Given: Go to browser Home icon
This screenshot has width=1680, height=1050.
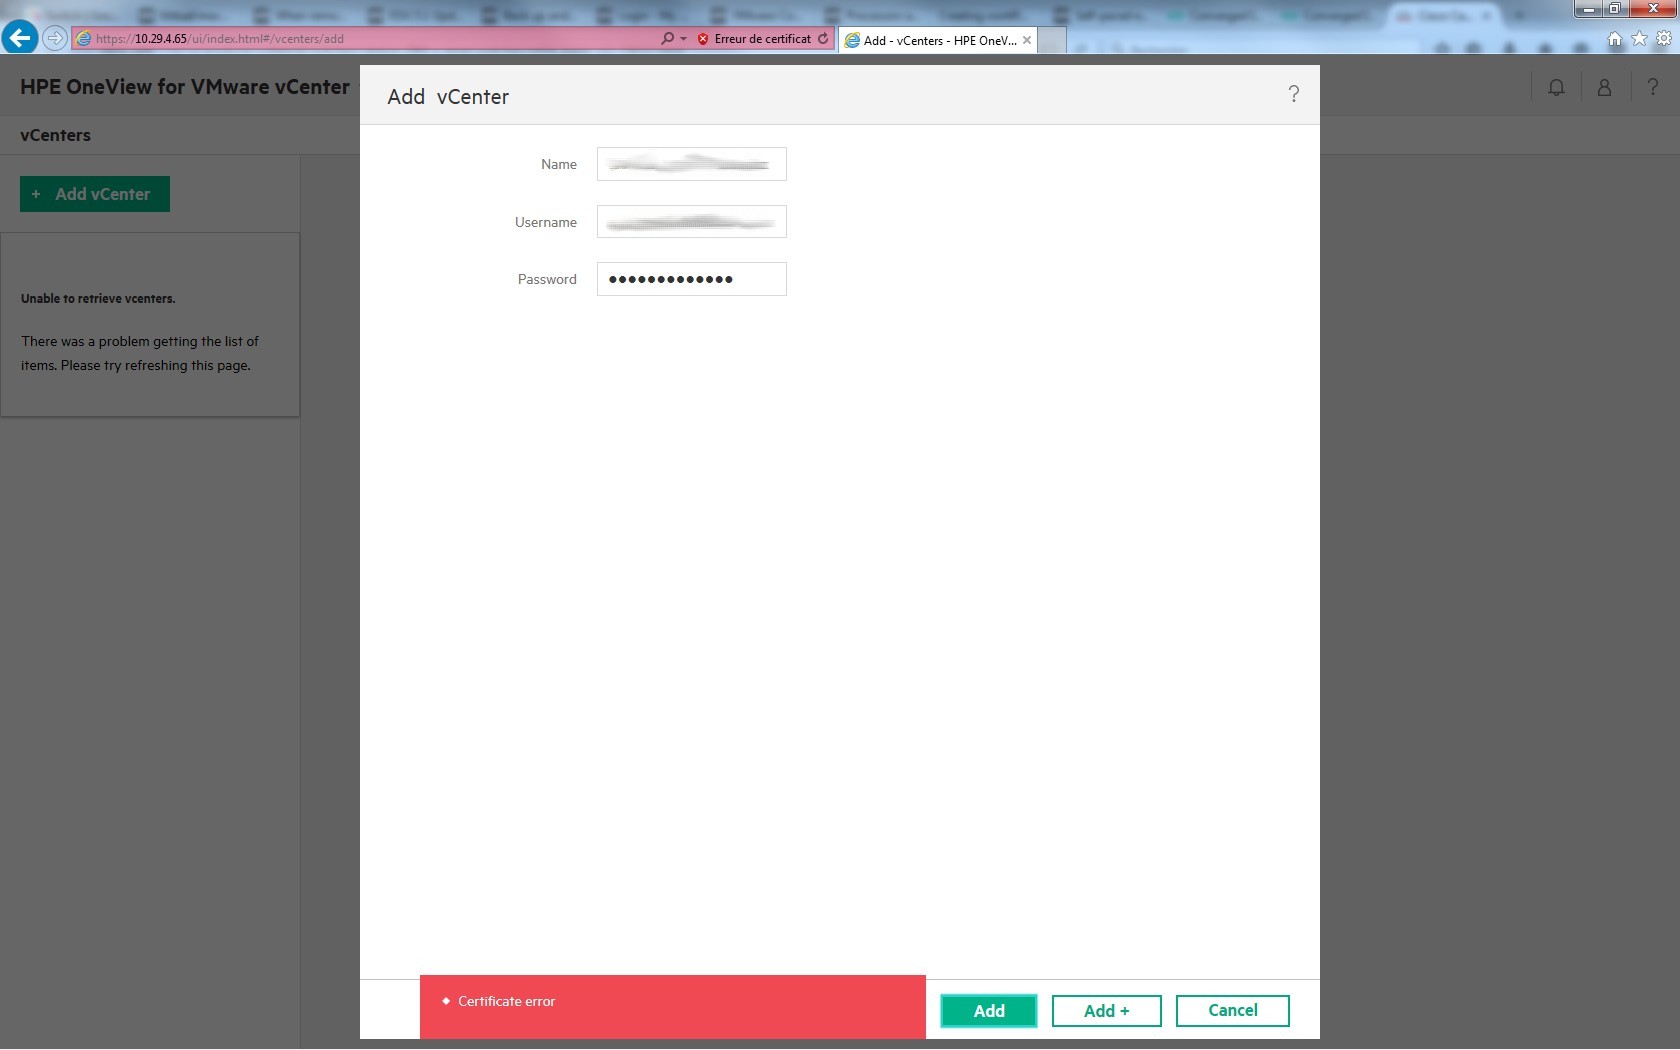Looking at the screenshot, I should pos(1615,39).
